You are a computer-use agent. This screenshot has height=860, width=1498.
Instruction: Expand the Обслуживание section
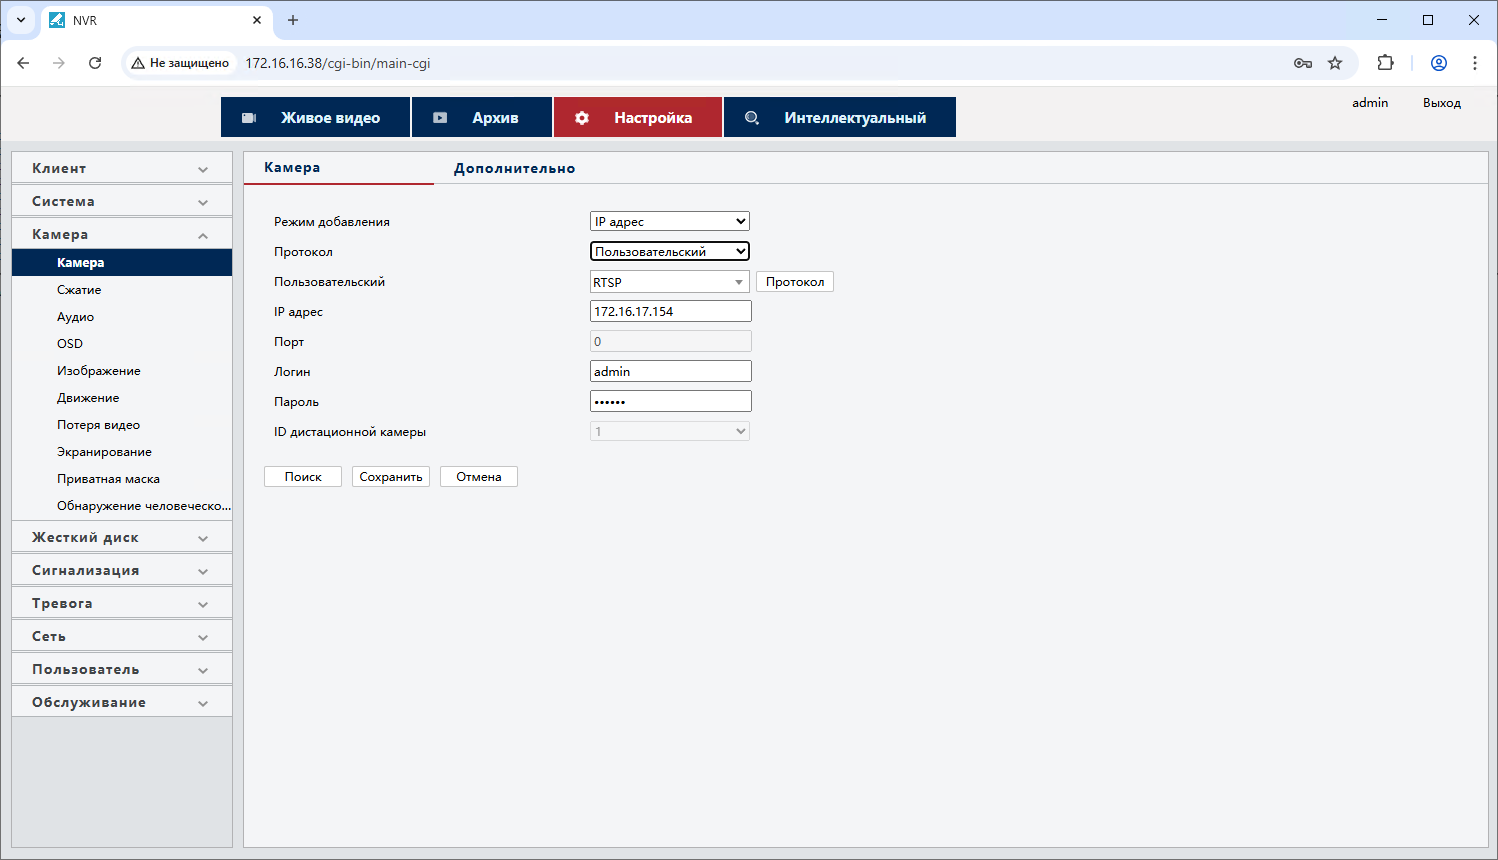pyautogui.click(x=122, y=702)
